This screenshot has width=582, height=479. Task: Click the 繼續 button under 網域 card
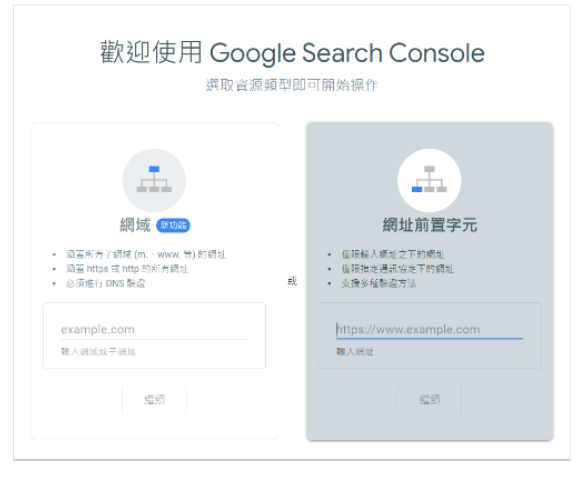154,400
